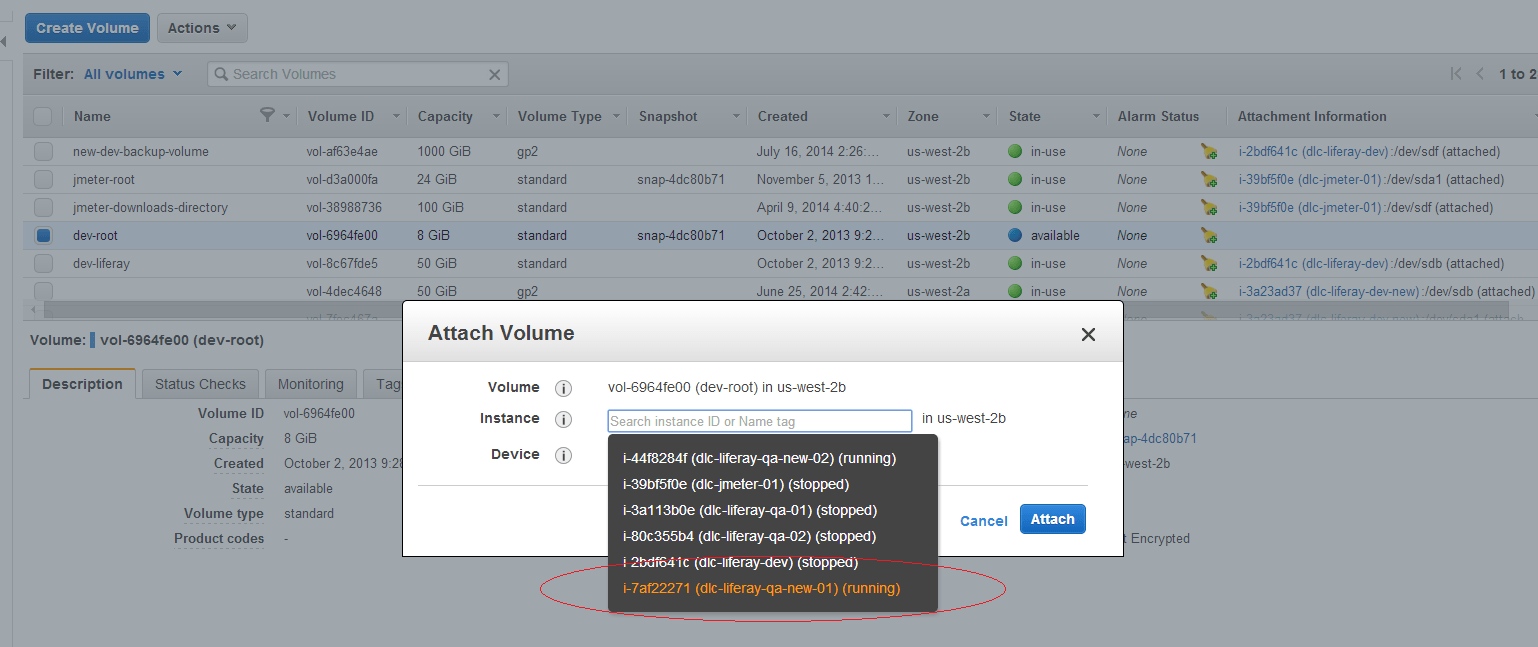Switch to the Status Checks tab
This screenshot has width=1538, height=647.
(x=200, y=384)
